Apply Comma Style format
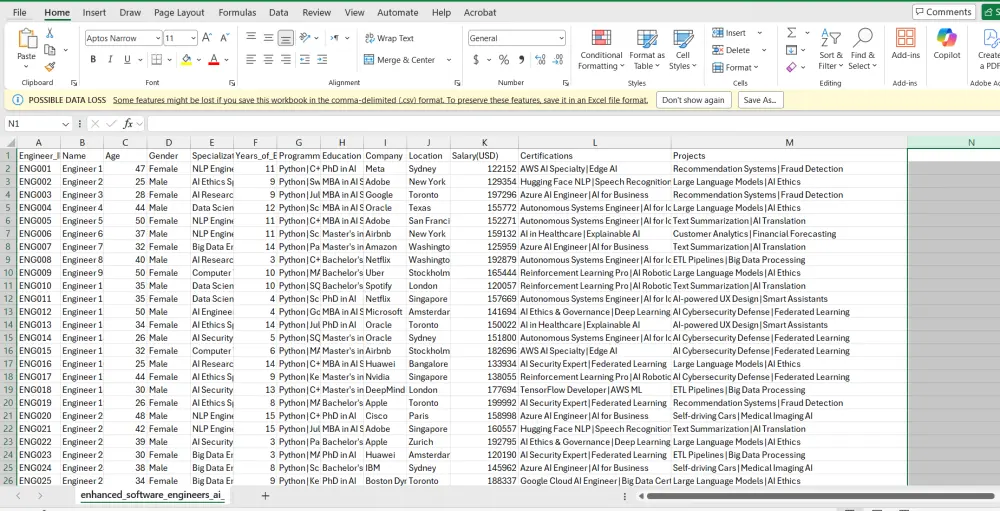Viewport: 1000px width, 511px height. [x=521, y=59]
